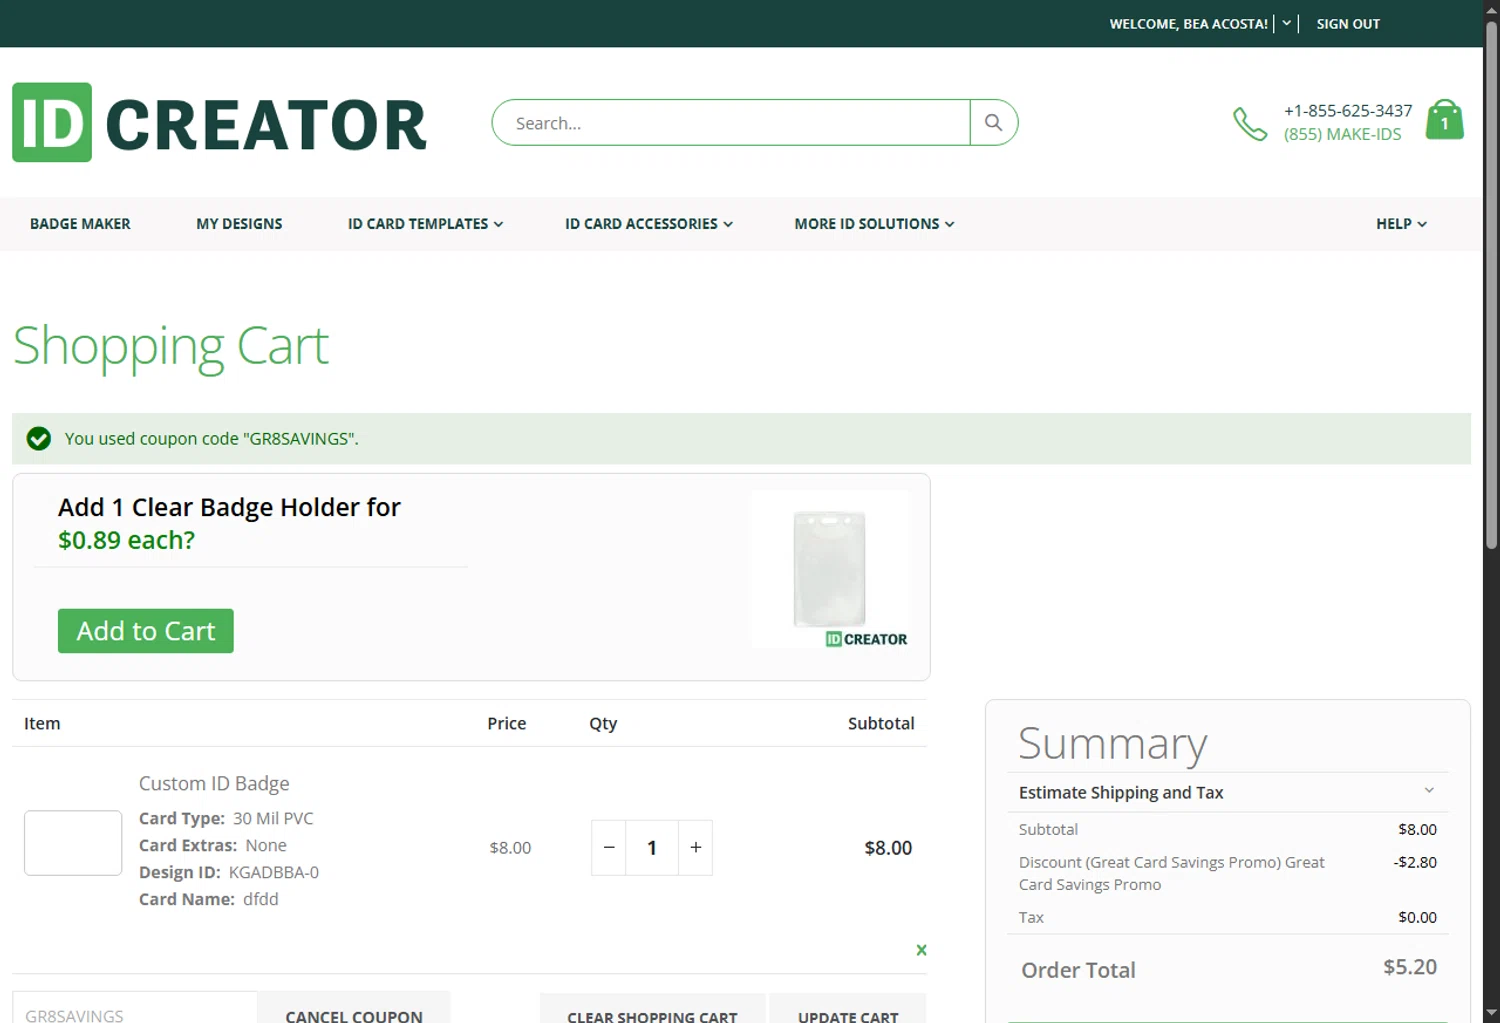Expand ID Card Accessories menu
Screen dimensions: 1500x1023
pos(649,224)
